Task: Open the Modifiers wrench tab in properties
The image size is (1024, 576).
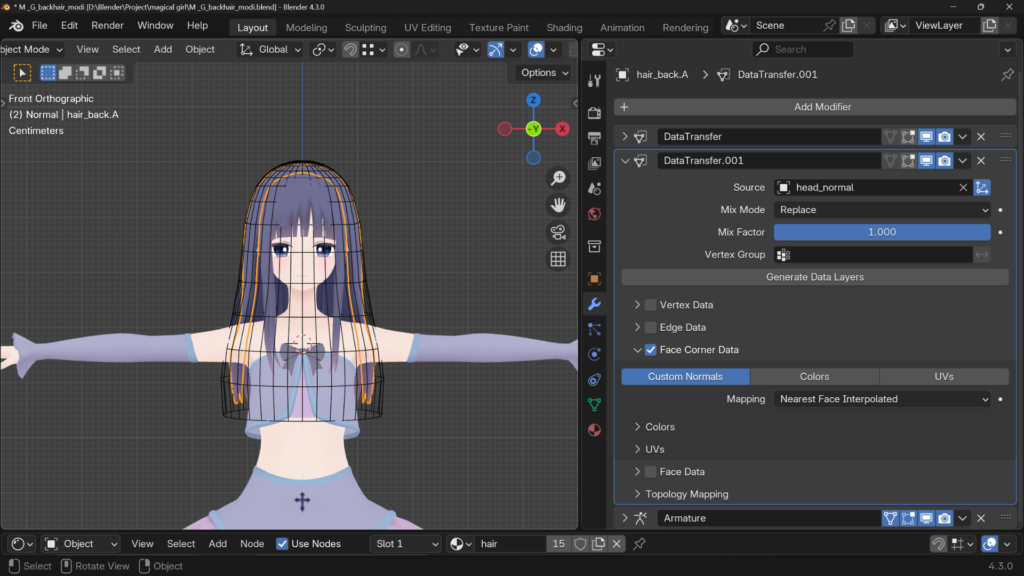Action: click(x=594, y=304)
